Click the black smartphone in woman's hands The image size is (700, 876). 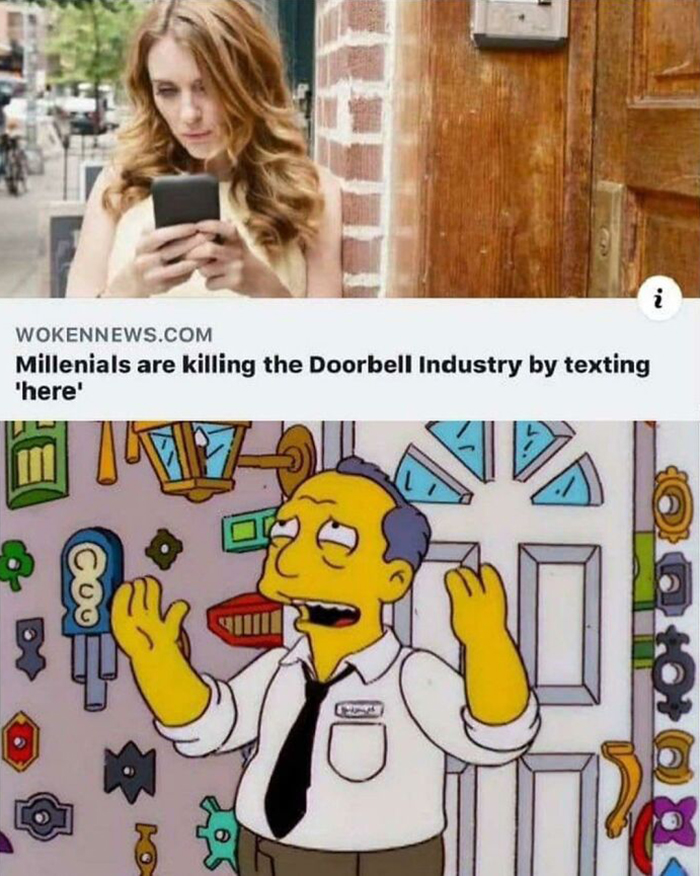(x=185, y=203)
